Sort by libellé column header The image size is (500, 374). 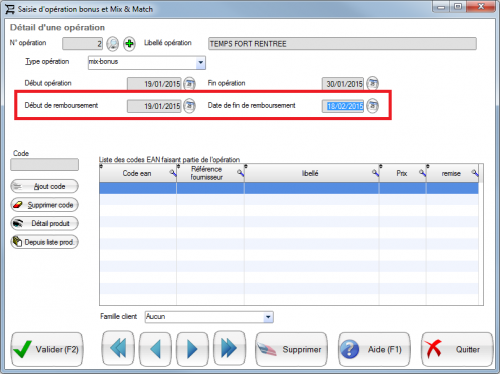pyautogui.click(x=310, y=173)
